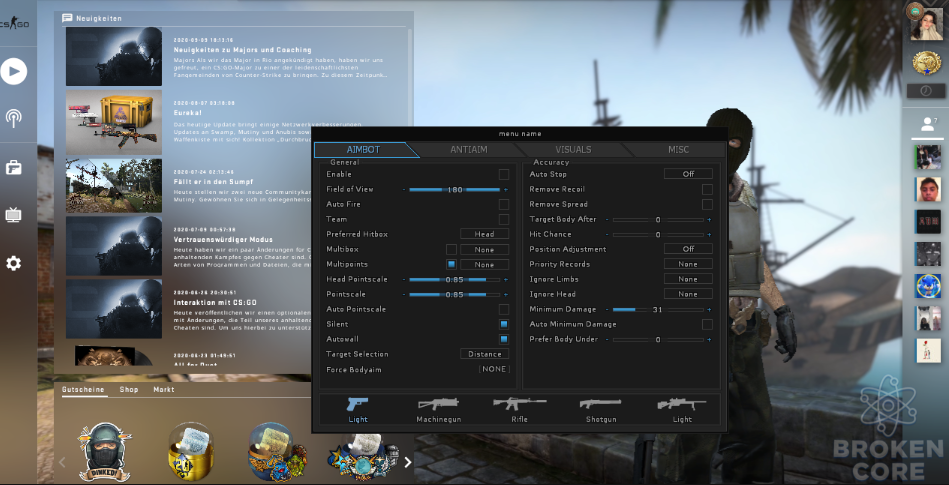Screen dimensions: 949x485
Task: Open the Interaktion mit CS:GO news article
Action: pos(215,302)
